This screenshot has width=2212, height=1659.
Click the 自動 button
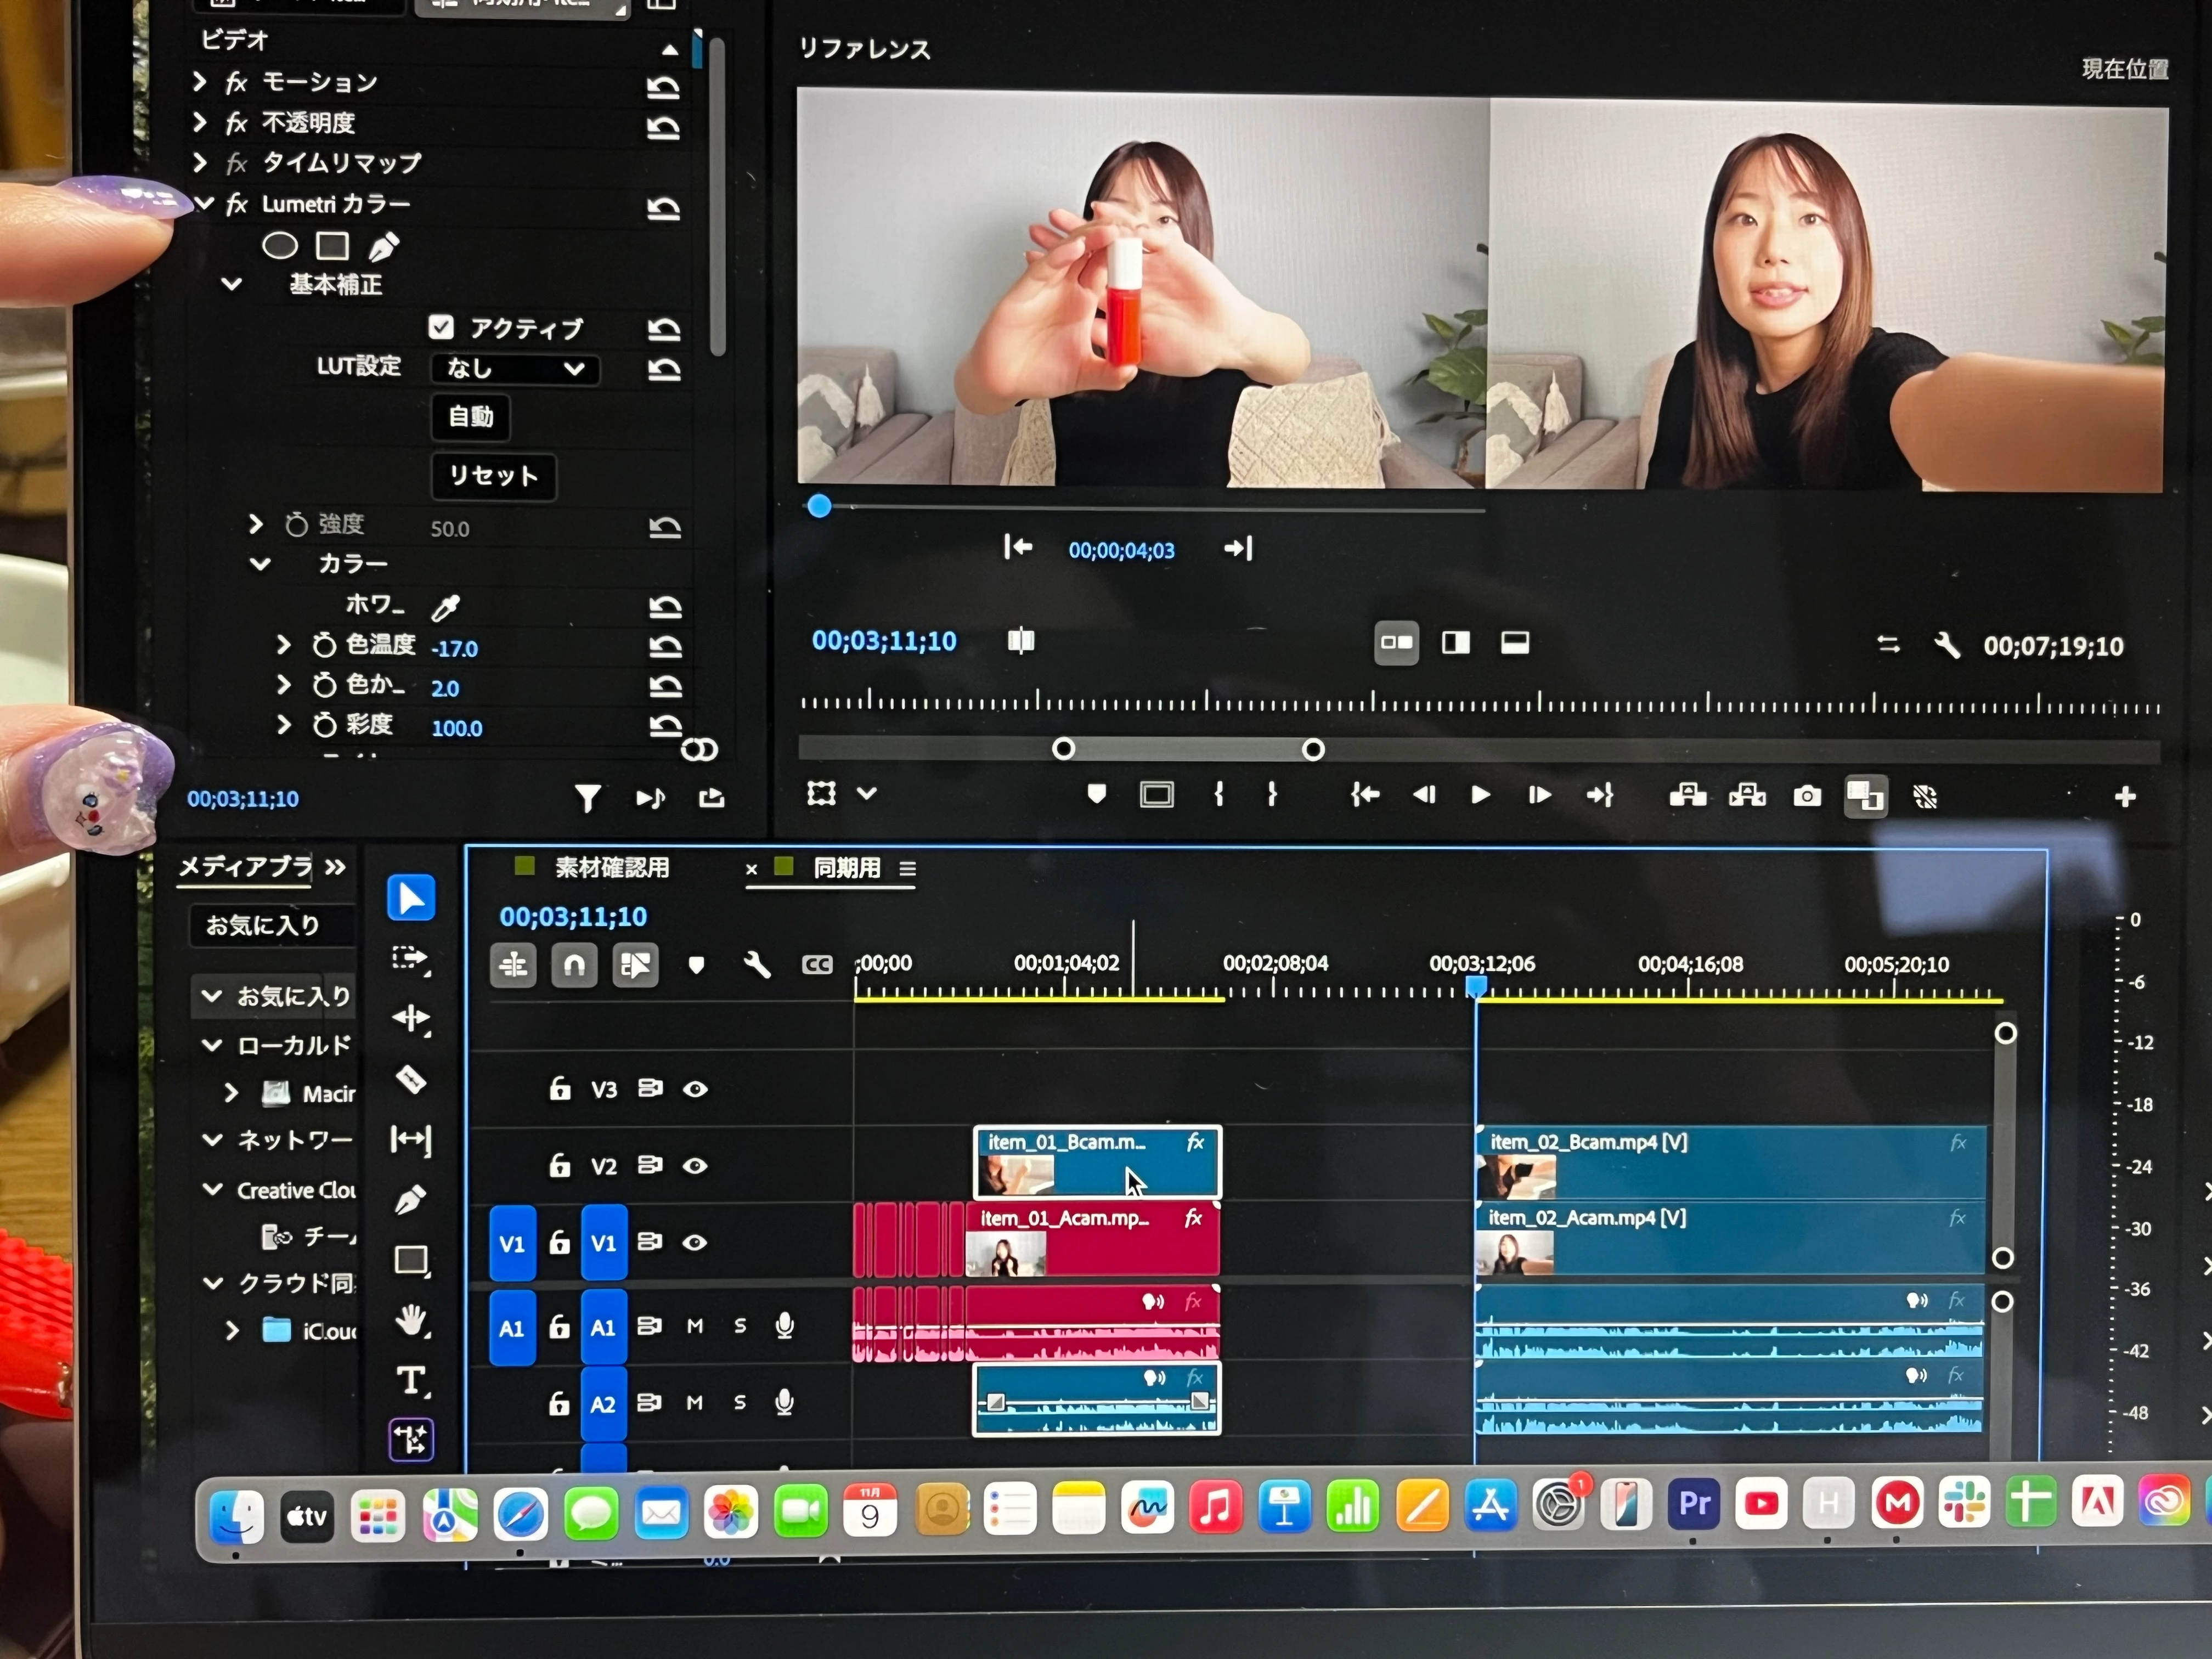click(x=470, y=417)
